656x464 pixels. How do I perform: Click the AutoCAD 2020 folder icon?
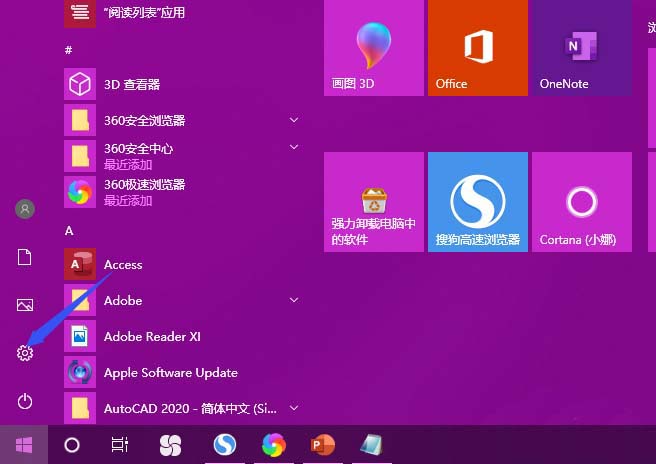[80, 408]
